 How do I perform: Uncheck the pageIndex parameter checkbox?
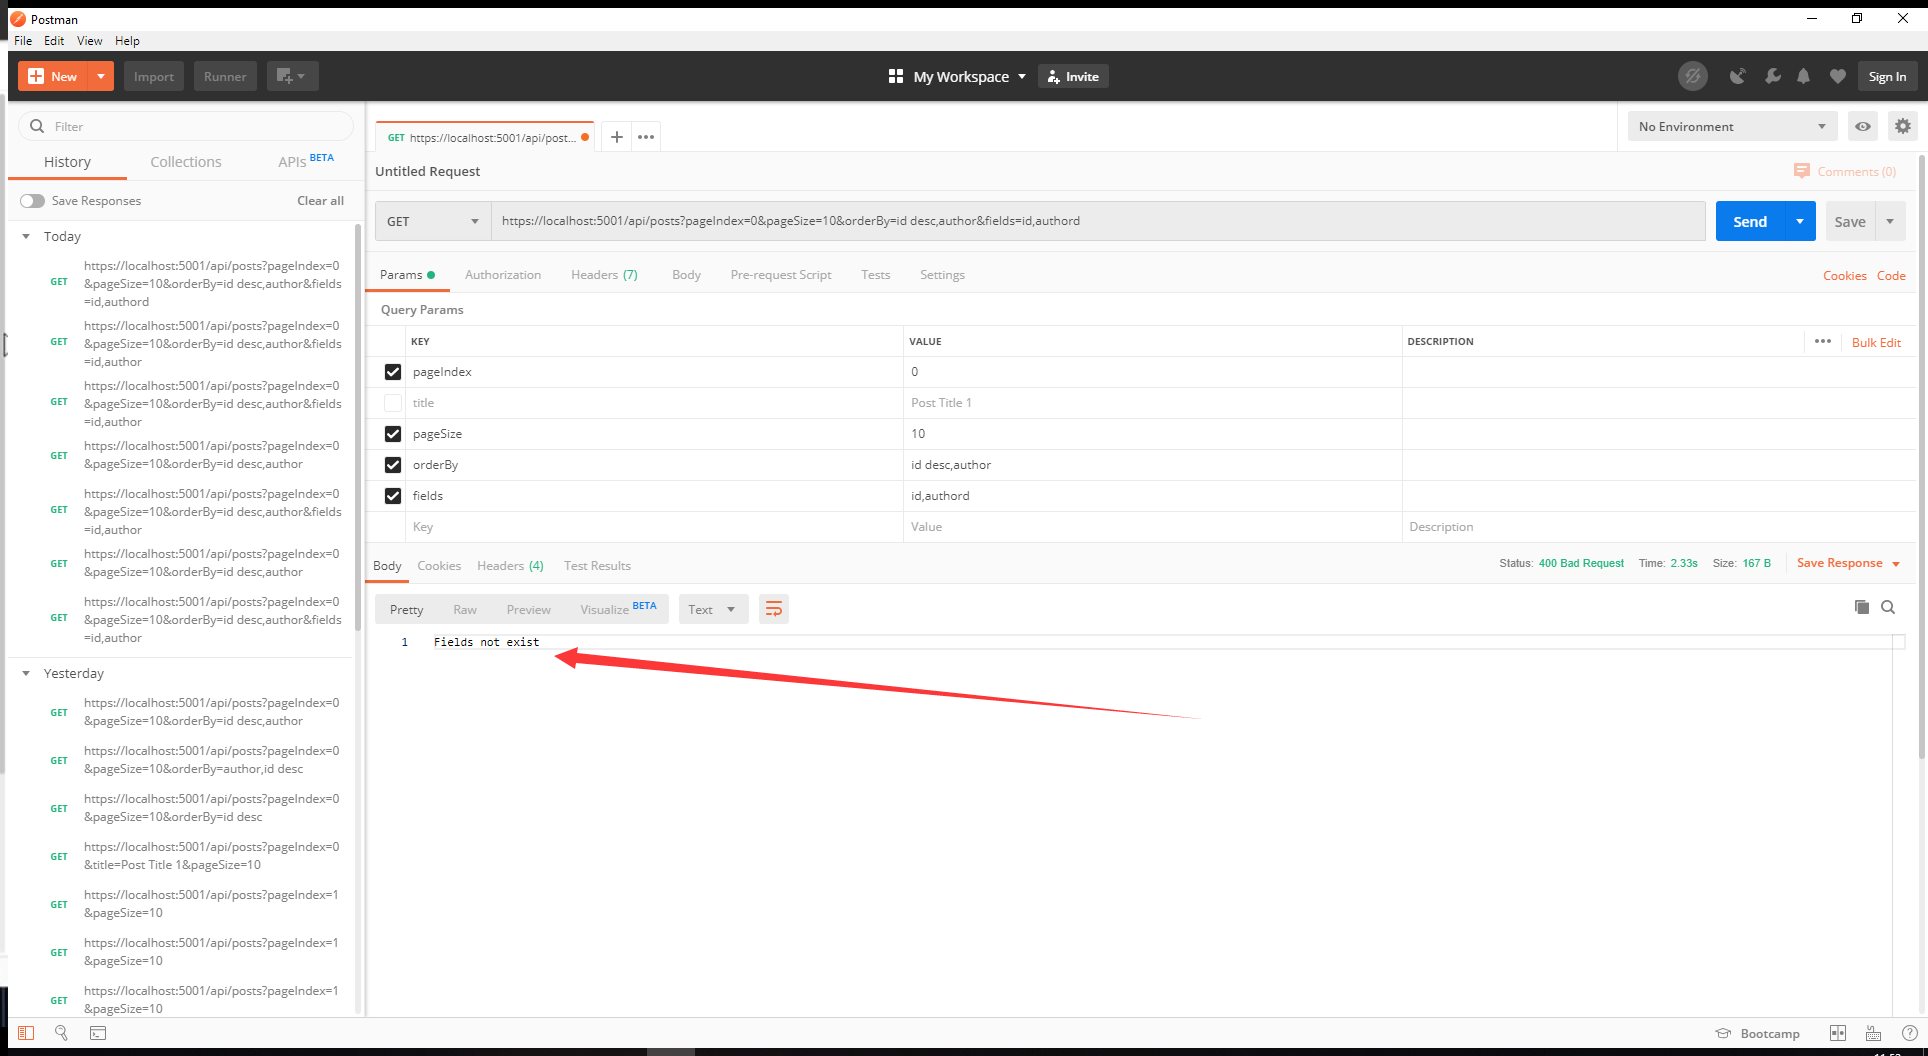(x=393, y=372)
